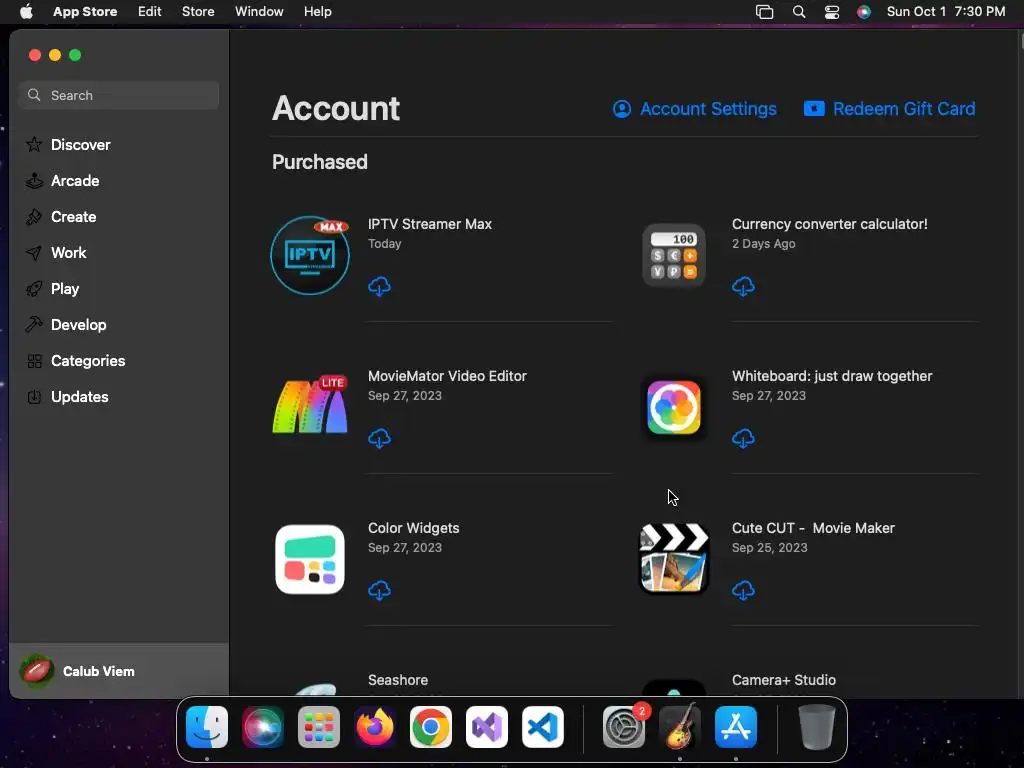Open Visual Studio from the Dock
The height and width of the screenshot is (768, 1024).
click(x=487, y=727)
